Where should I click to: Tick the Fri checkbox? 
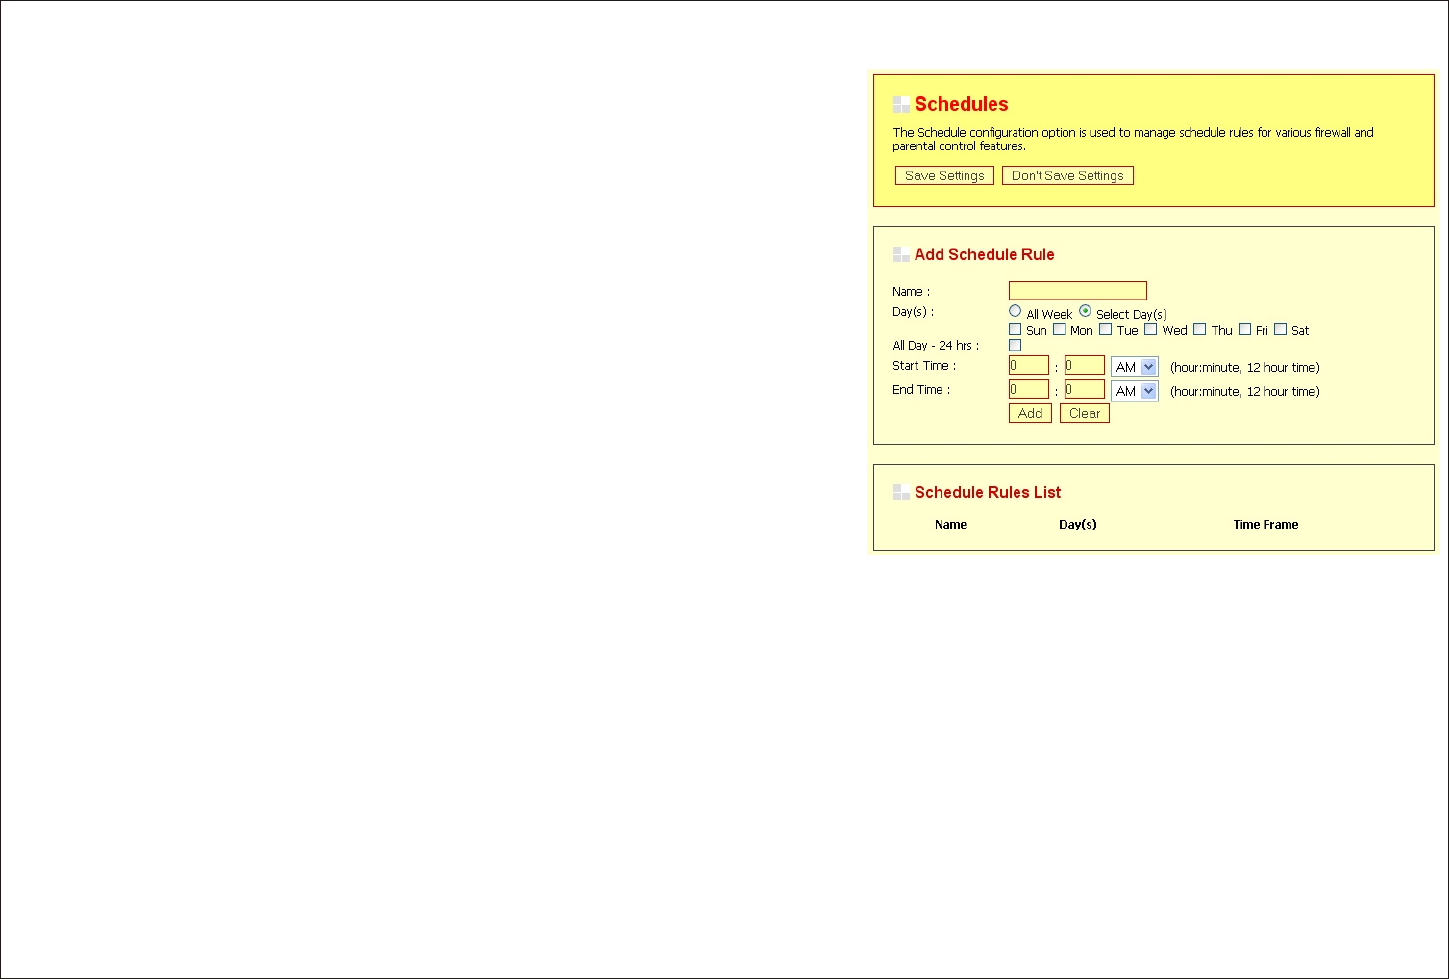click(1245, 329)
